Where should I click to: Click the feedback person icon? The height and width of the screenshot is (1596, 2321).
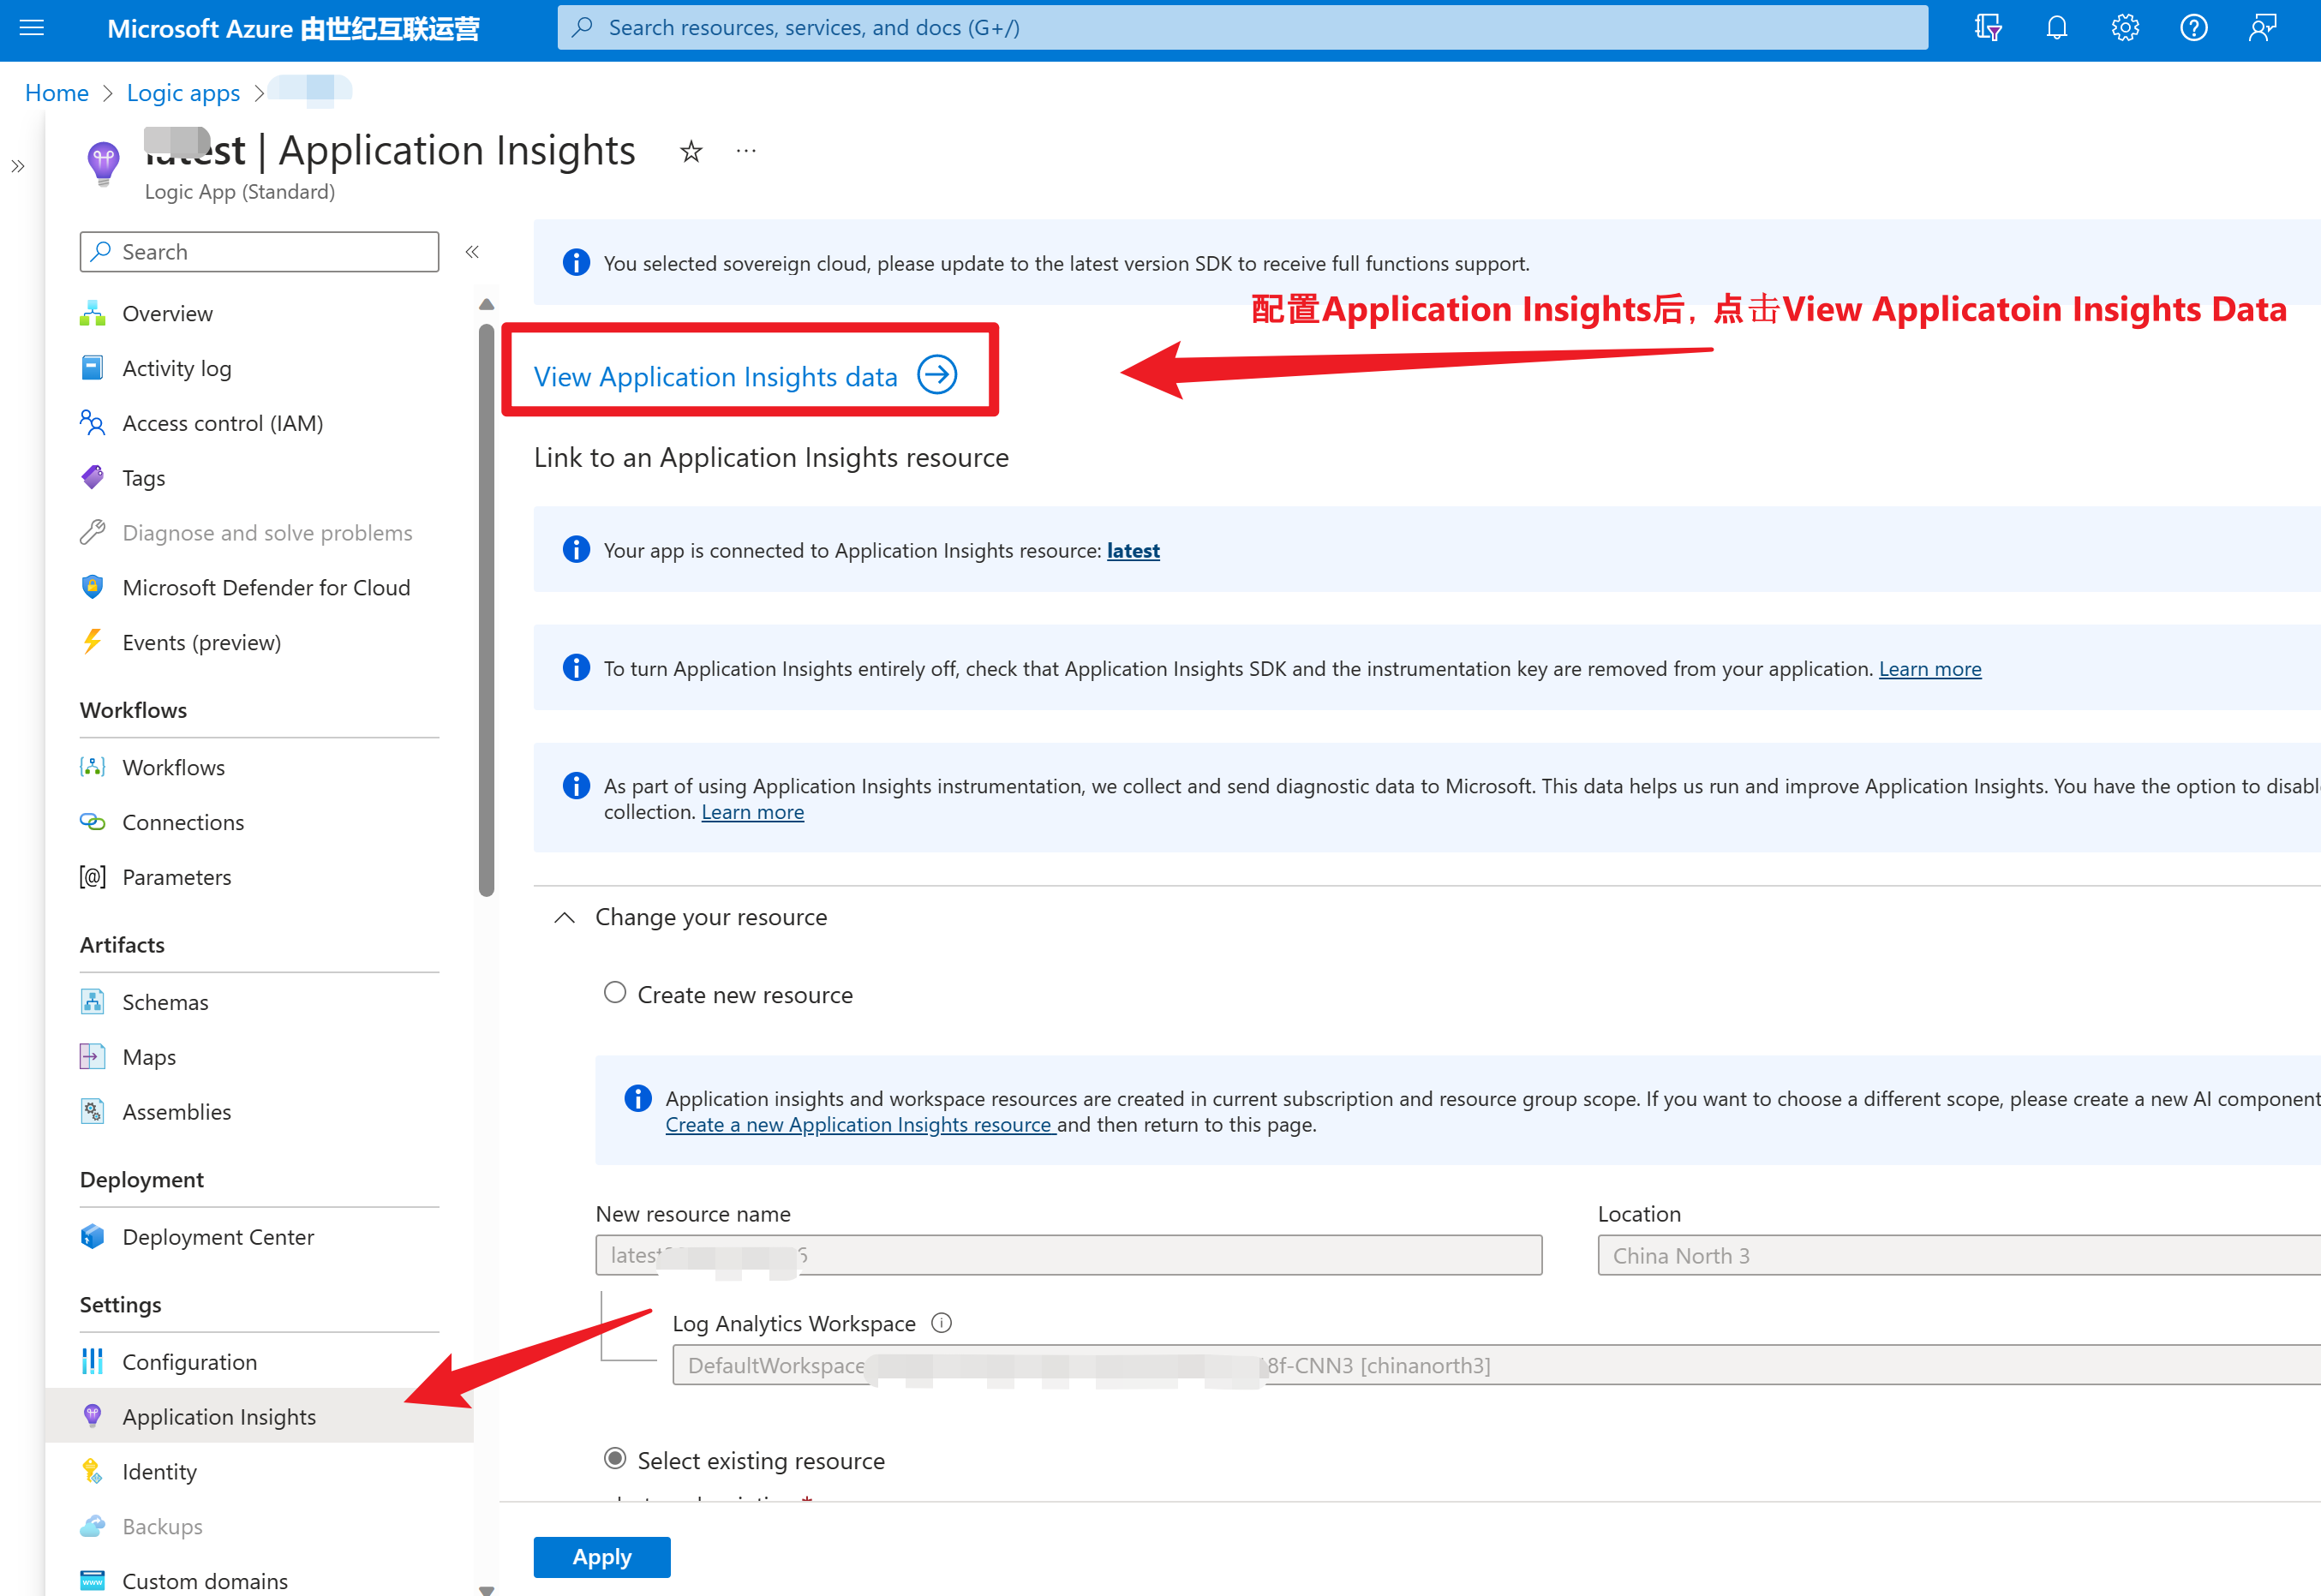[x=2262, y=27]
